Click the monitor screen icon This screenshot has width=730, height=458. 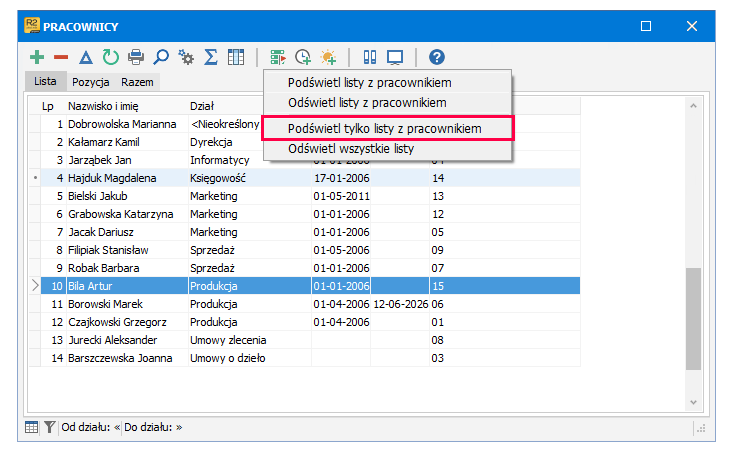tap(395, 58)
